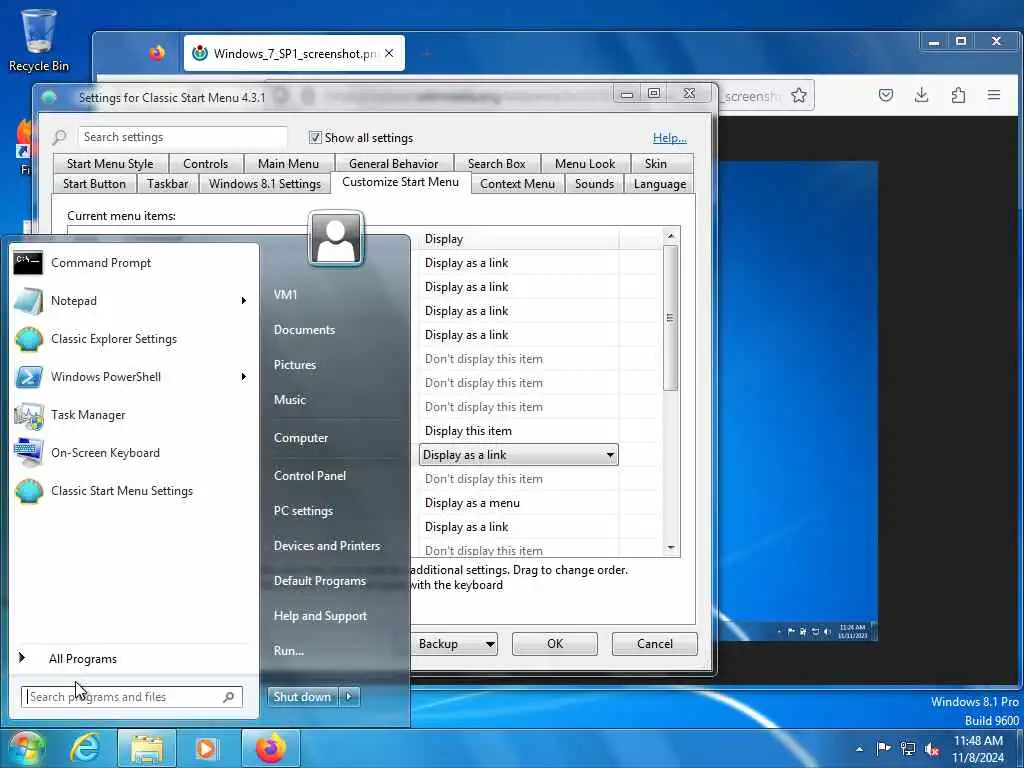Click Cancel in settings dialog
Screen dimensions: 1024x768
tap(654, 644)
